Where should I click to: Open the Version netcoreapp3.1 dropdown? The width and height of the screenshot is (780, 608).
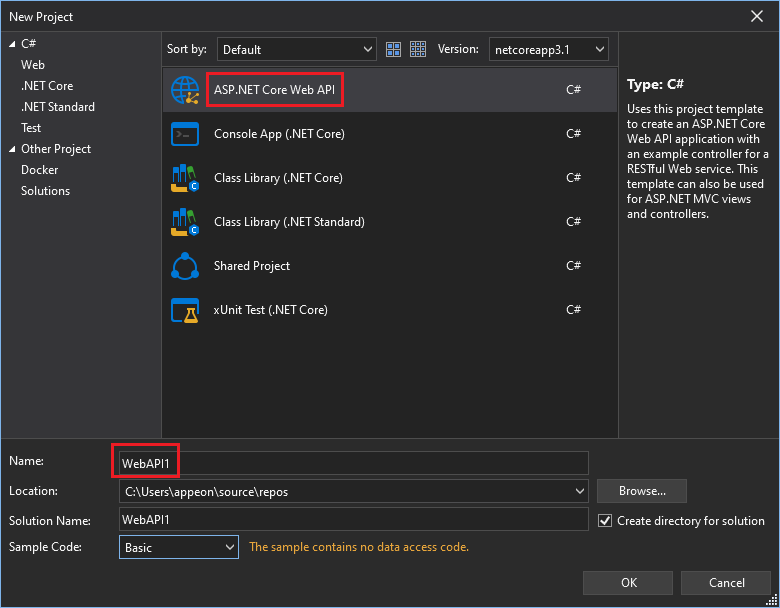548,49
